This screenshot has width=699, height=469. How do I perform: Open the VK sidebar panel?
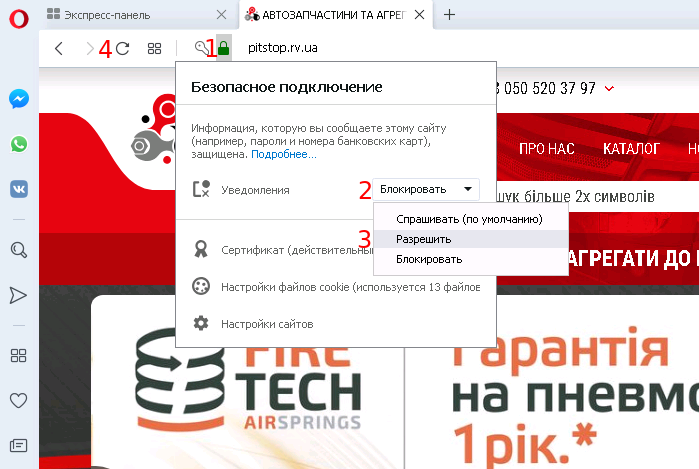(19, 189)
